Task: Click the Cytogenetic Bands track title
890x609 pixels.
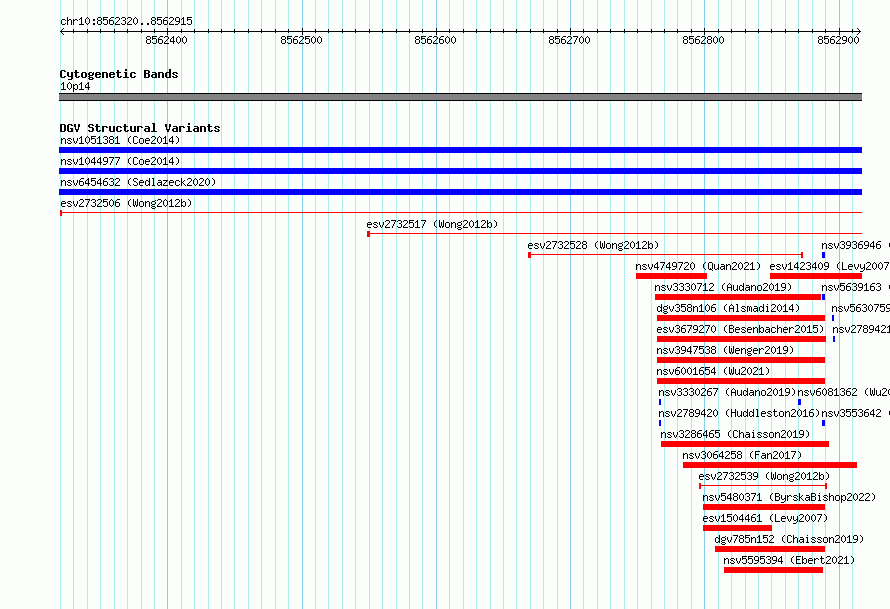Action: point(119,74)
